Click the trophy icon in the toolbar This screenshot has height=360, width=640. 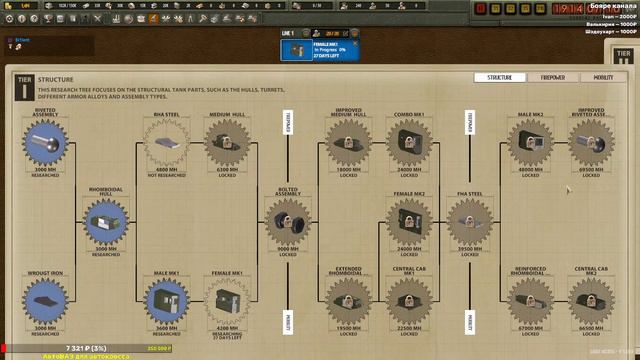[x=48, y=19]
